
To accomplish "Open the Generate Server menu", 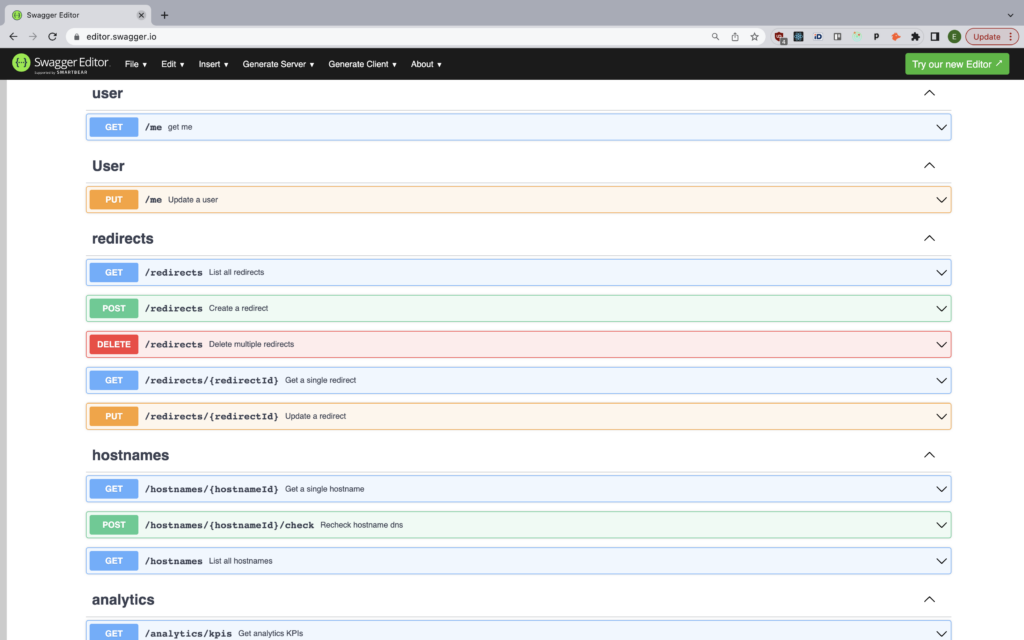I will pyautogui.click(x=278, y=64).
